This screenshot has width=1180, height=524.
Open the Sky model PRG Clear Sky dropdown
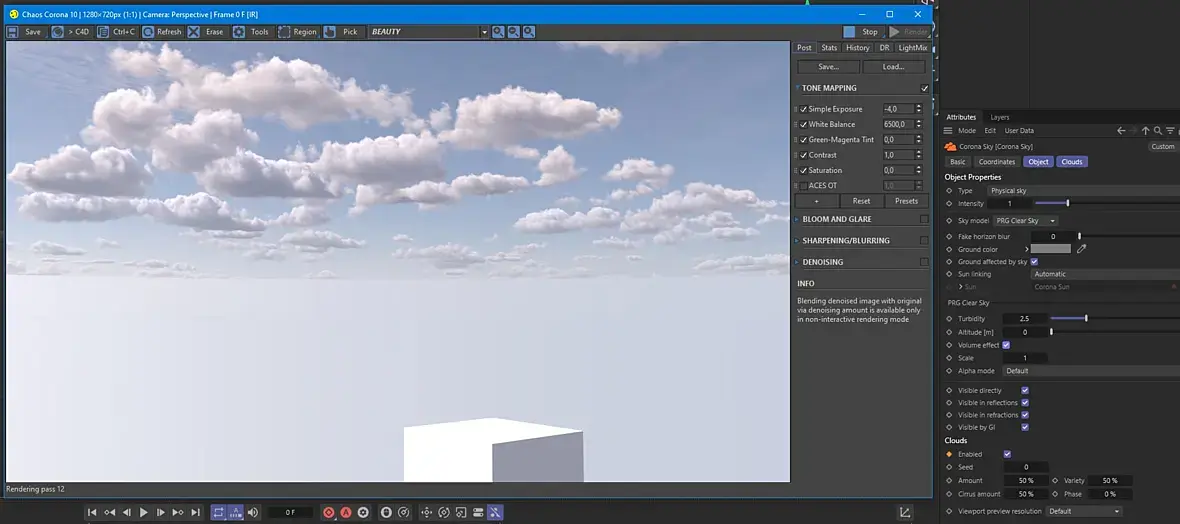[1025, 221]
